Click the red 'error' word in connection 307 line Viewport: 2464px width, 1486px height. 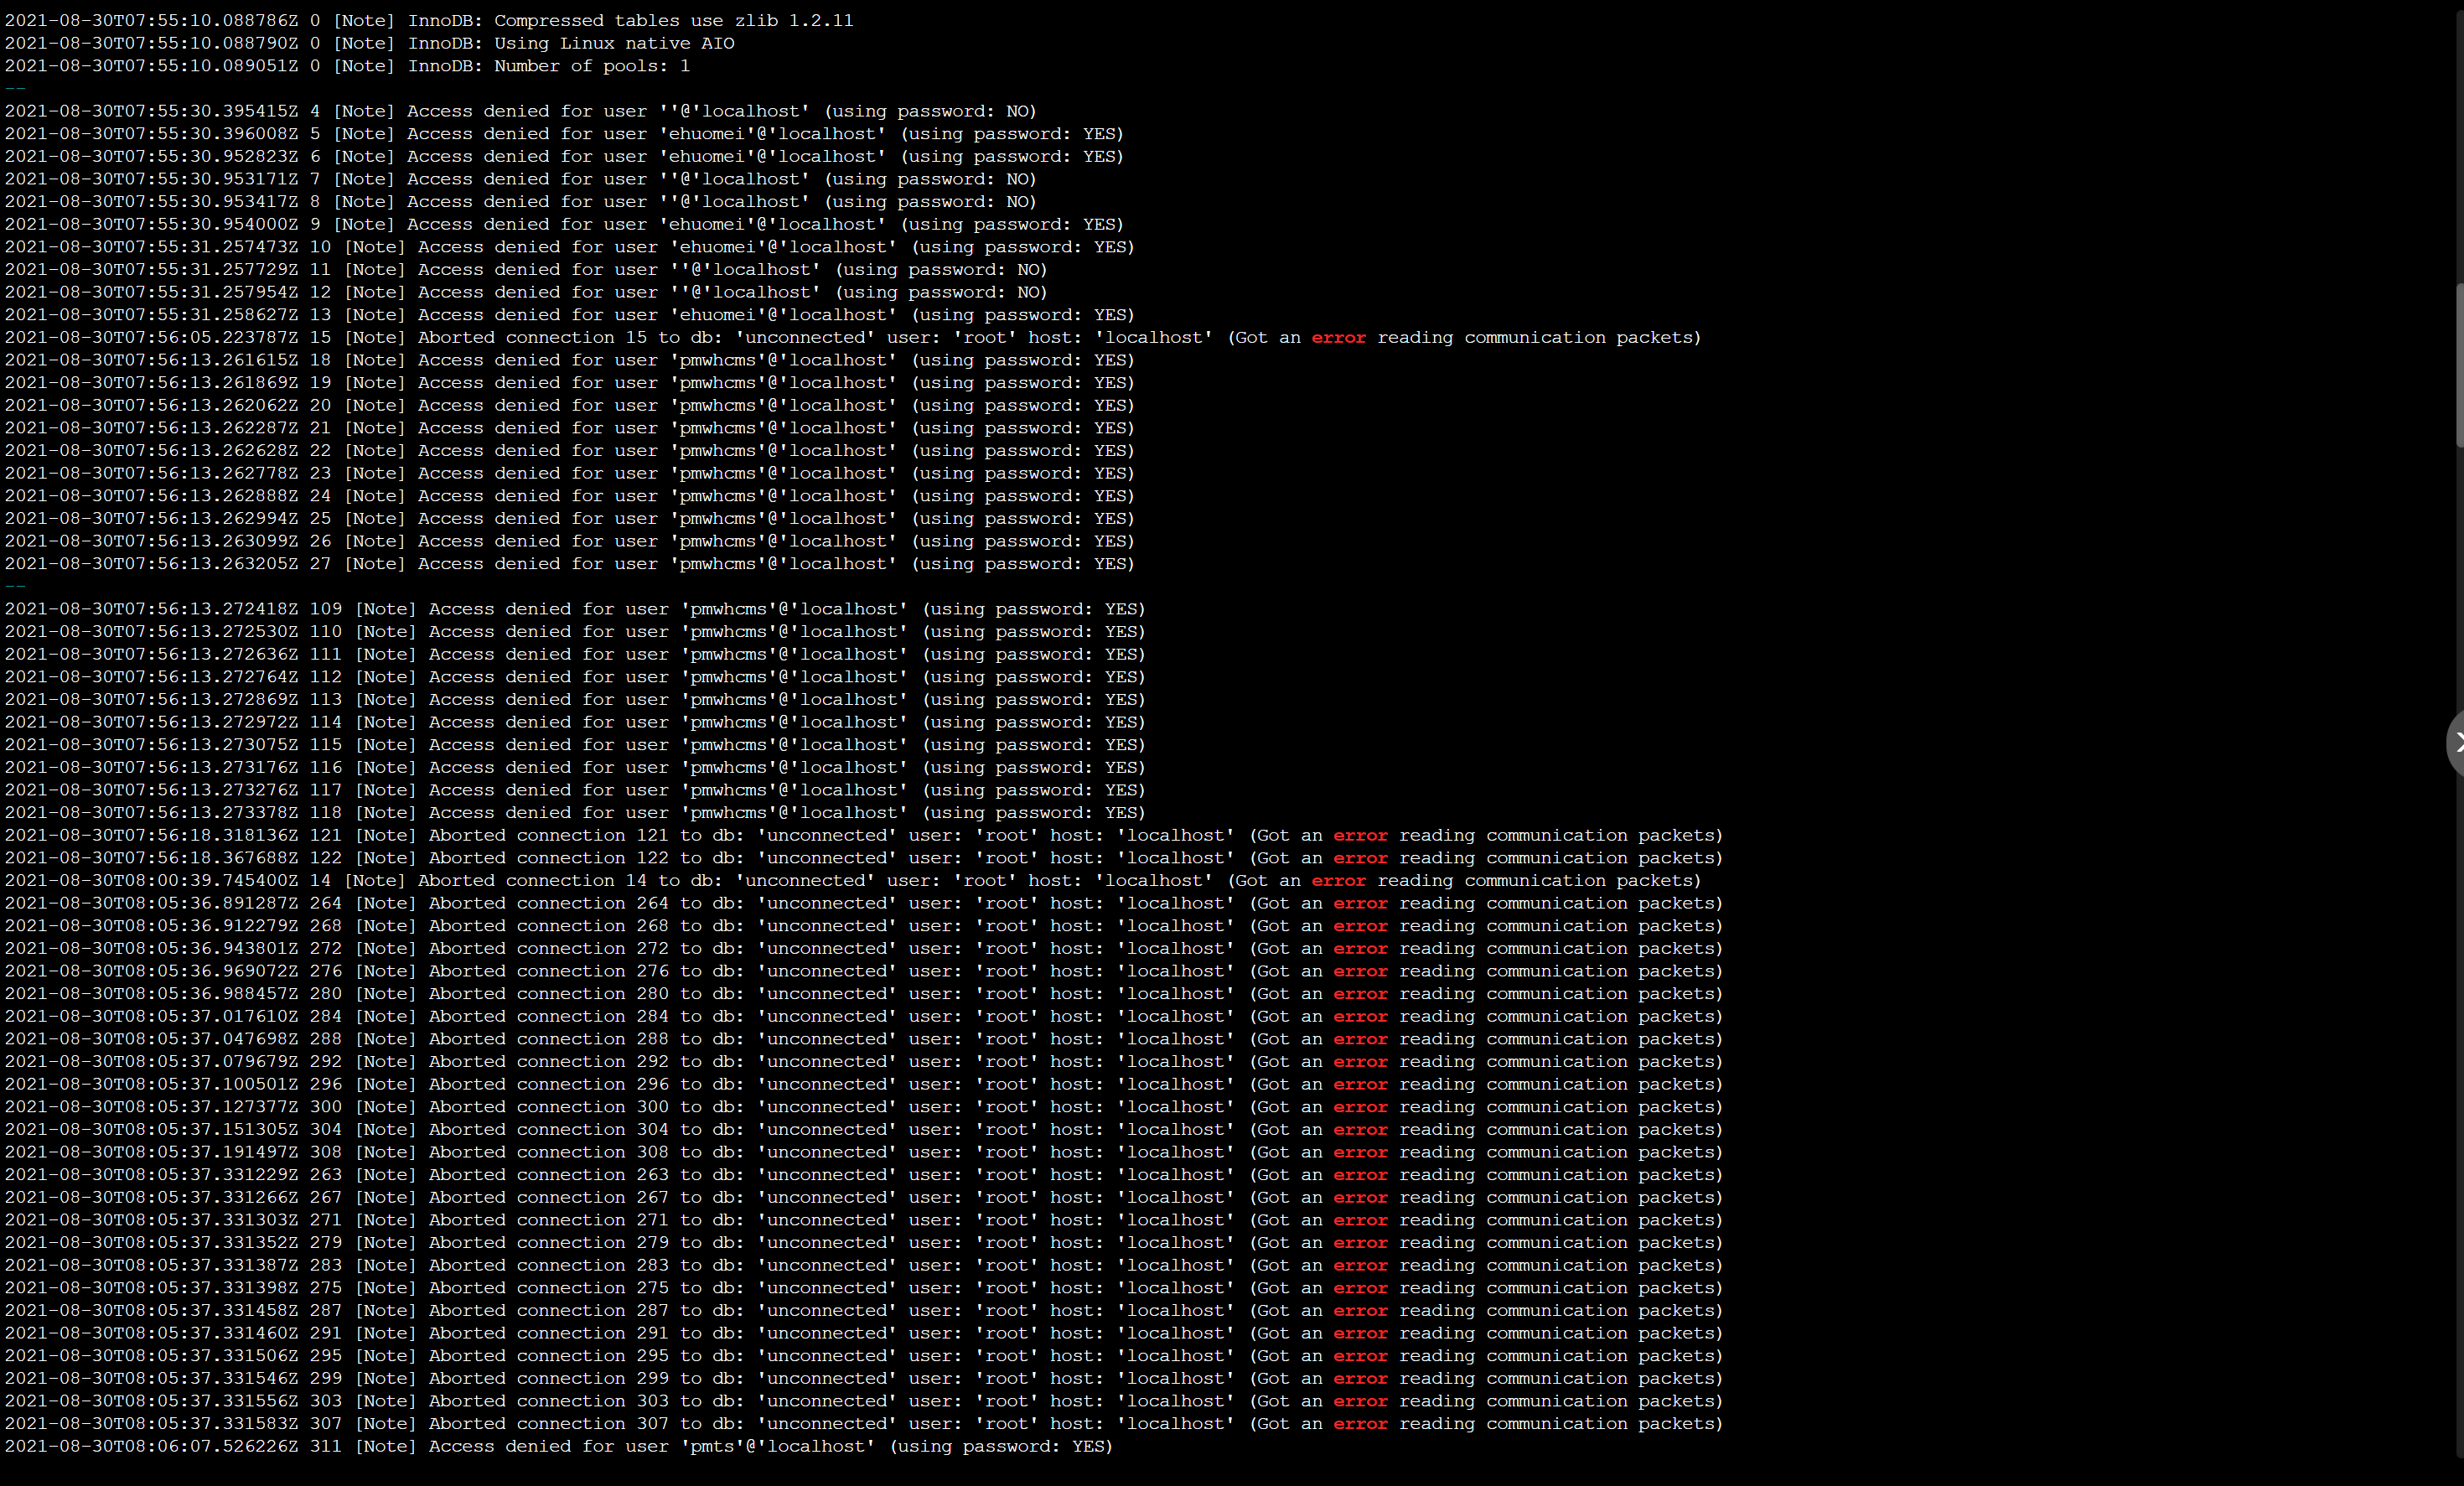coord(1360,1423)
